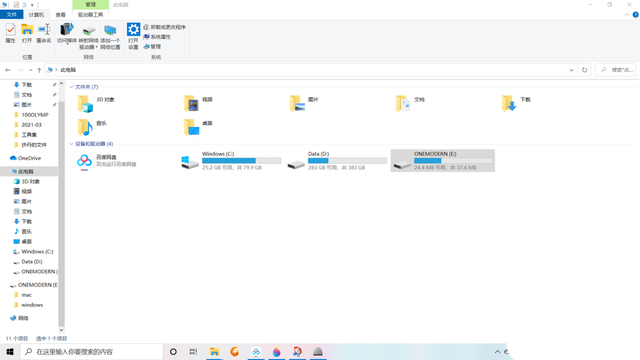Open the 3D 对象 folder
640x360 pixels.
[97, 103]
